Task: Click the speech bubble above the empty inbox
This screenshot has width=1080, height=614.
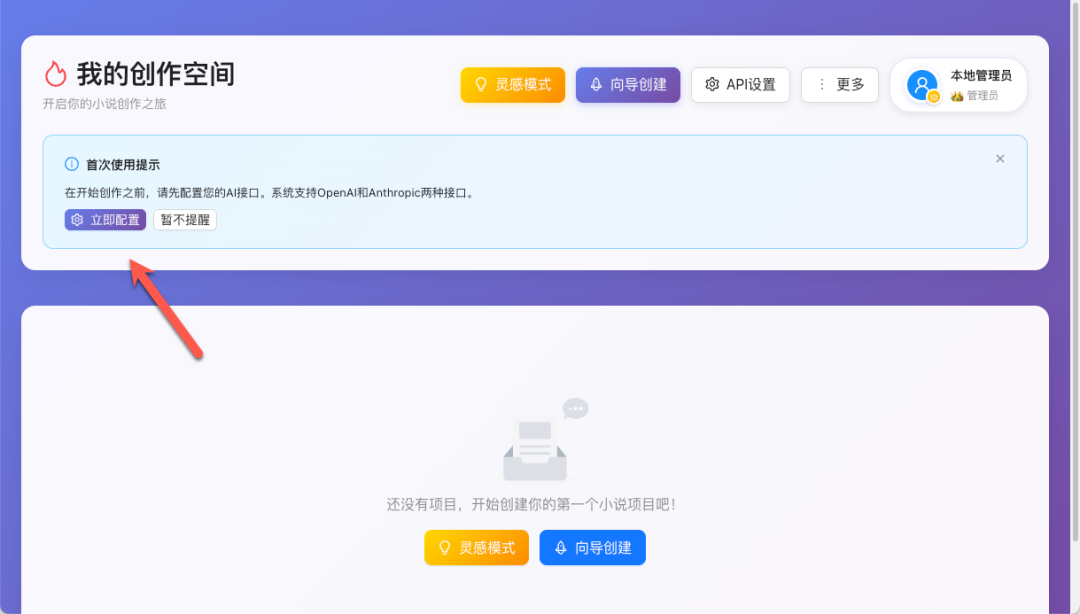Action: [x=575, y=407]
